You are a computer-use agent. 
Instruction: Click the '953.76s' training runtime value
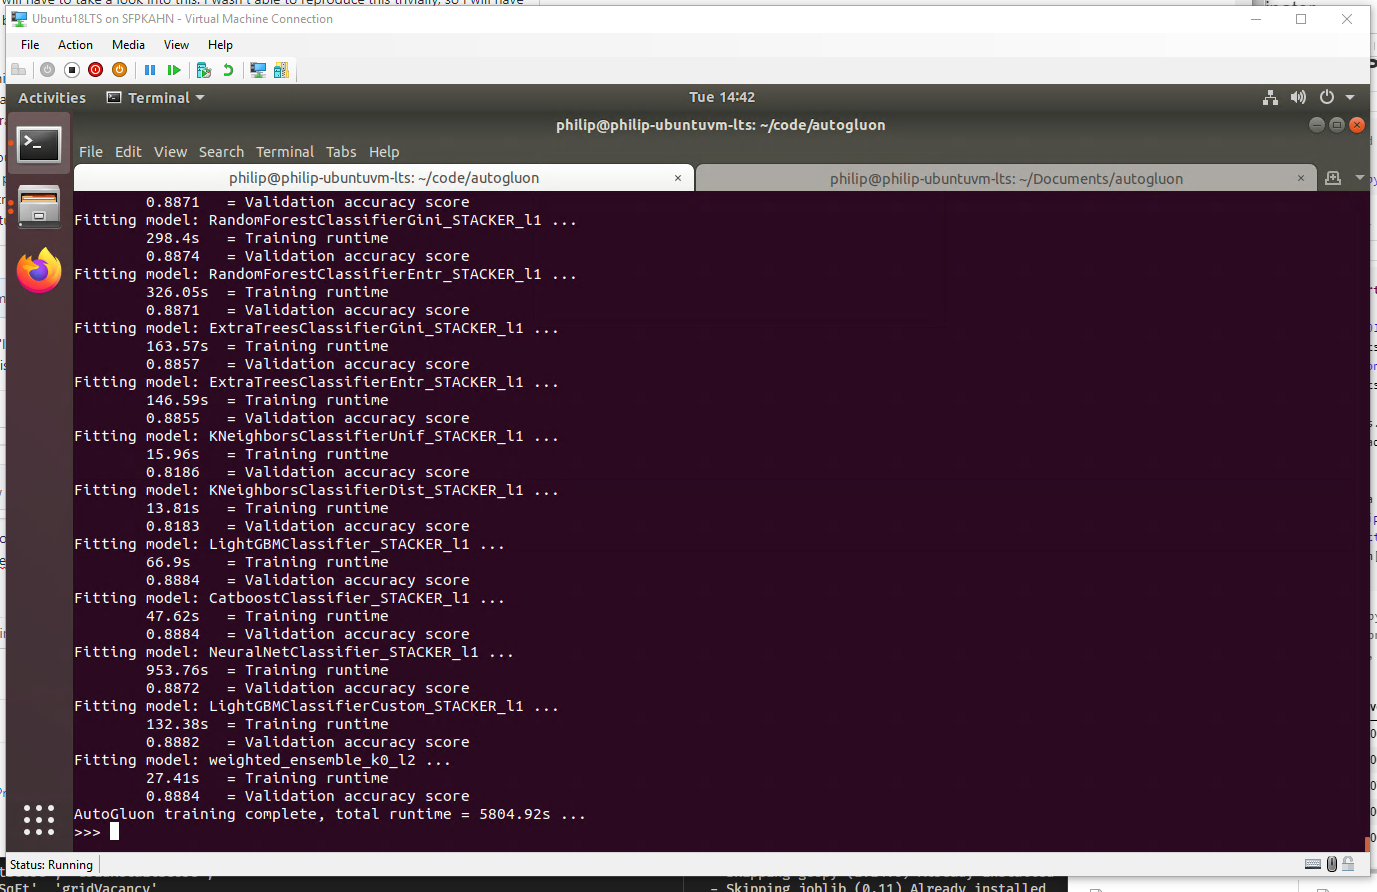click(x=177, y=670)
